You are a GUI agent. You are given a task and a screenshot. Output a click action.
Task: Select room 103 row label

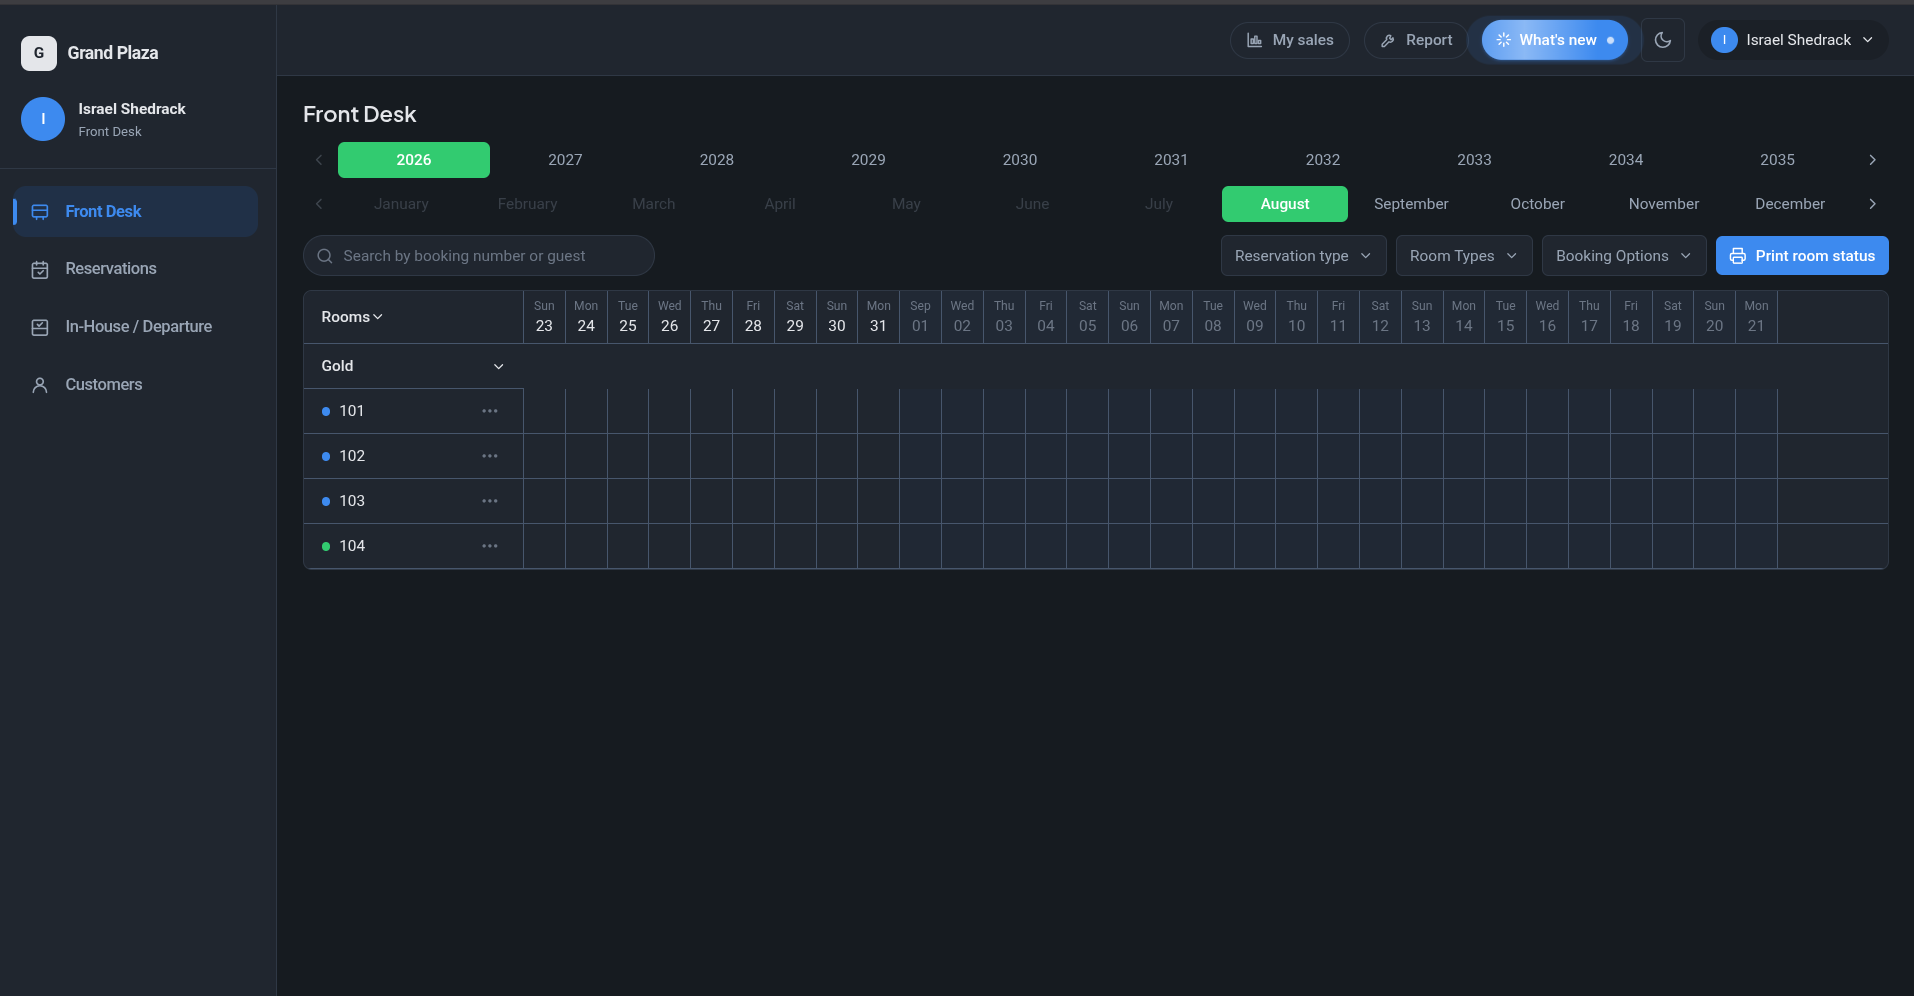point(352,501)
